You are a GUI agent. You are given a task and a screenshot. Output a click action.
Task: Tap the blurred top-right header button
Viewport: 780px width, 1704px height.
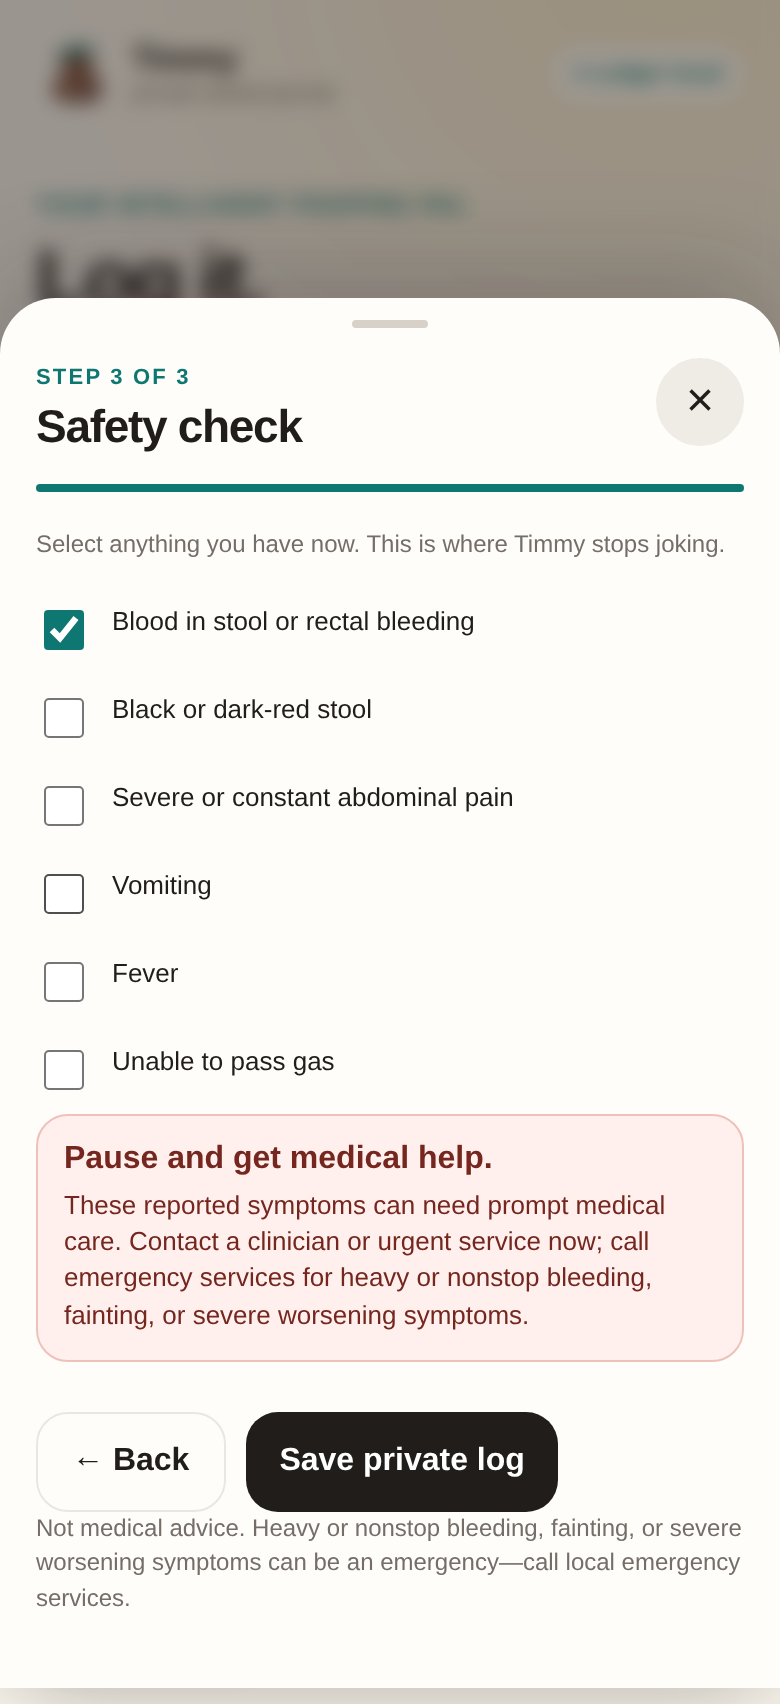pos(647,74)
